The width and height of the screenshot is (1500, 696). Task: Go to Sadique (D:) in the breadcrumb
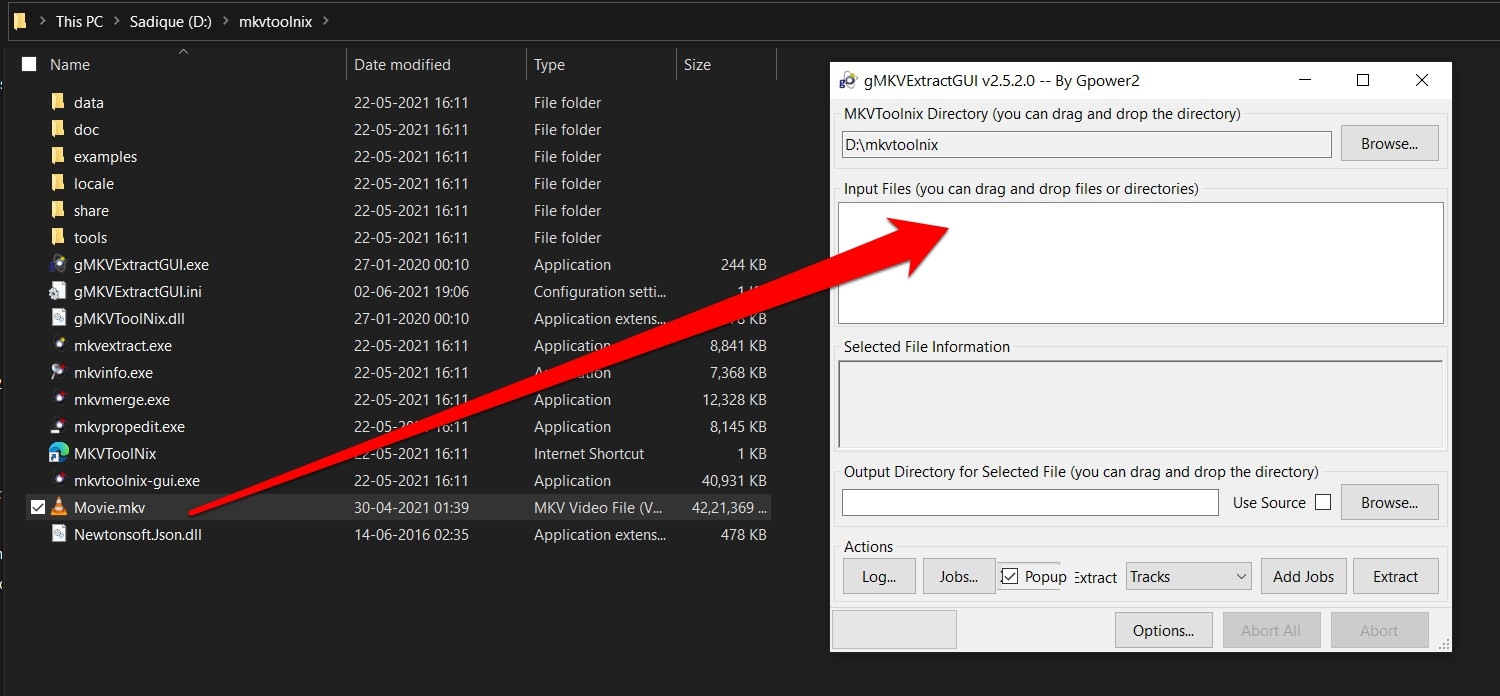tap(170, 21)
